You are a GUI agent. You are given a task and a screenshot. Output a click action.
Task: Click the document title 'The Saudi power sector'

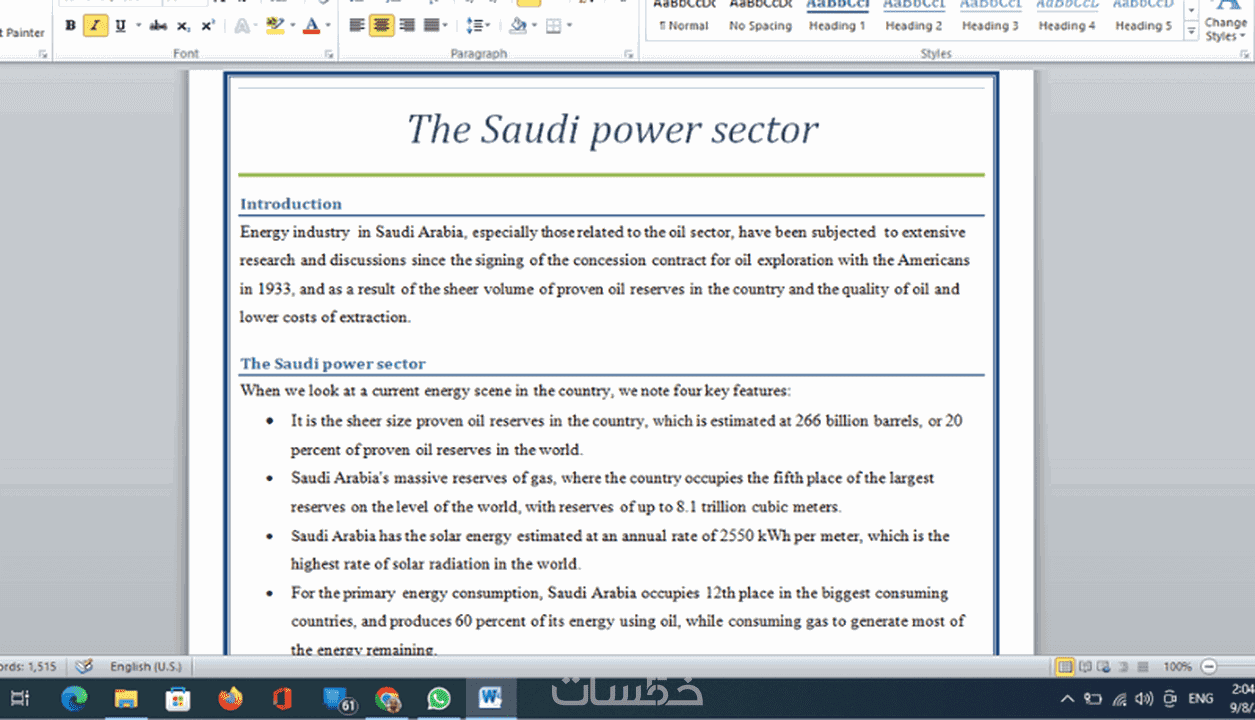(x=612, y=129)
